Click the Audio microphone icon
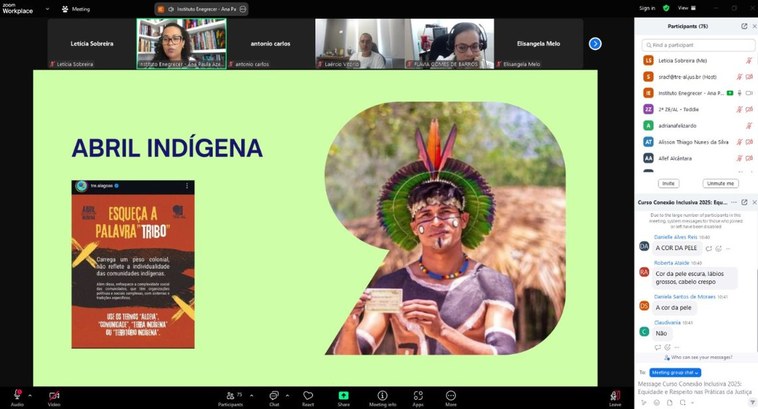Screen dimensions: 758x409 coord(17,395)
